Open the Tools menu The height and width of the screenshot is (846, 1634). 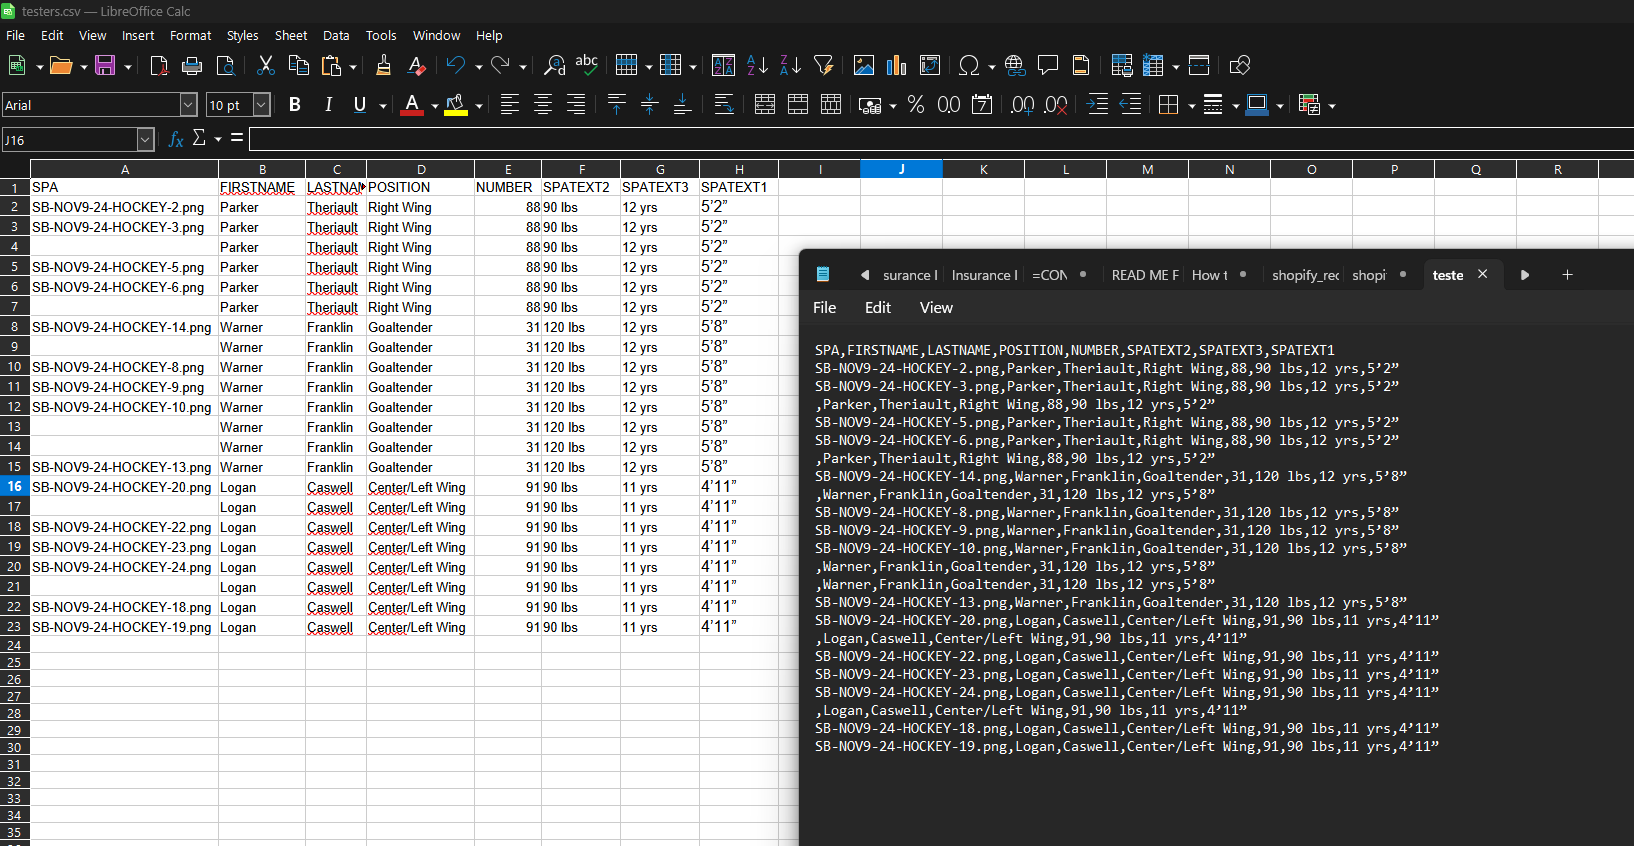[x=381, y=35]
